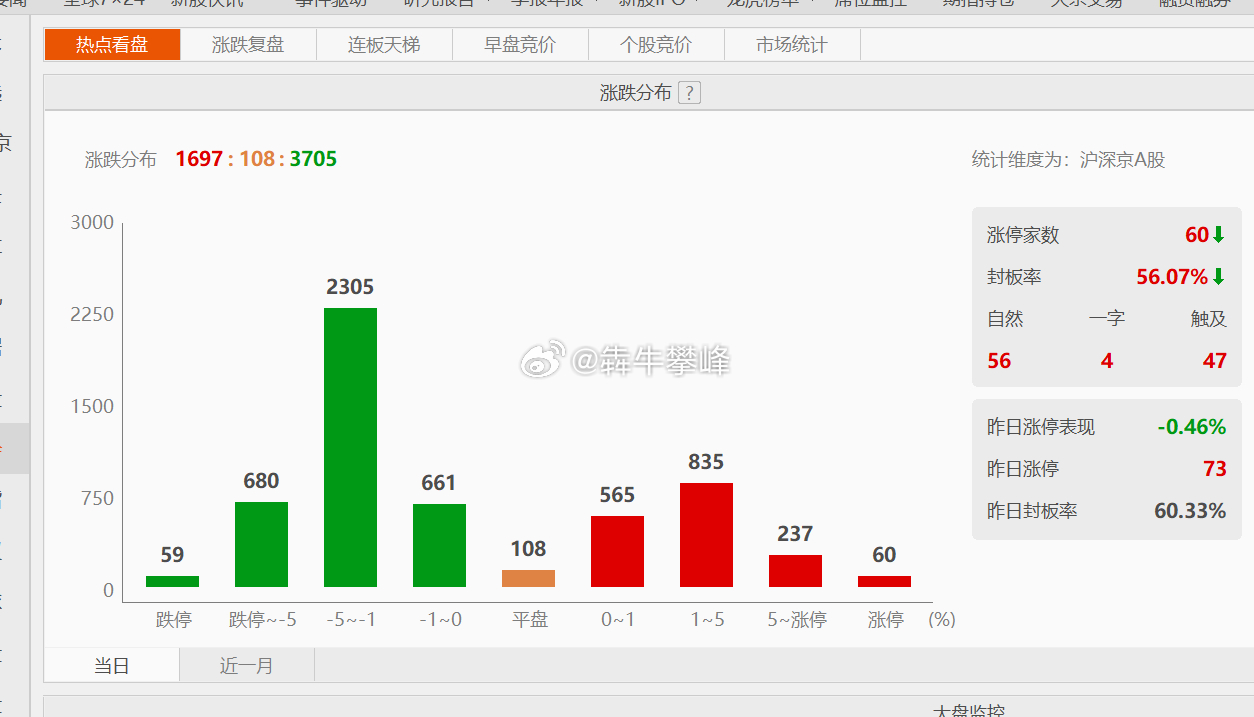The image size is (1254, 717).
Task: Click the 跌停 axis label
Action: pos(173,620)
